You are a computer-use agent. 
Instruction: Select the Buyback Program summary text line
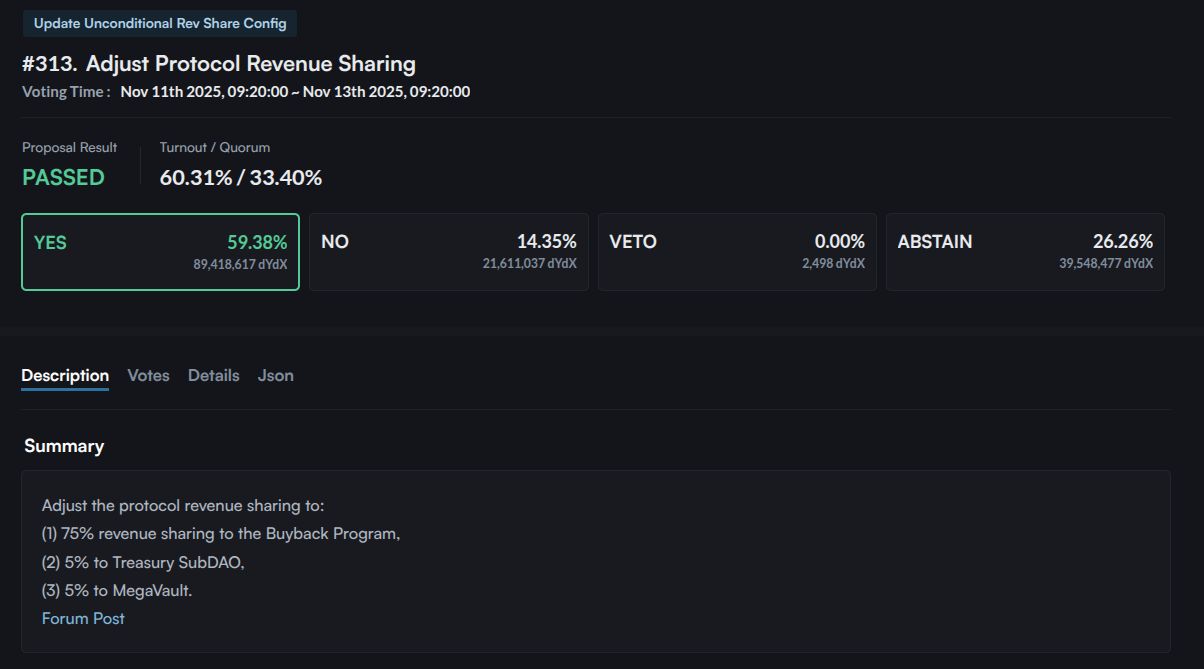tap(219, 533)
